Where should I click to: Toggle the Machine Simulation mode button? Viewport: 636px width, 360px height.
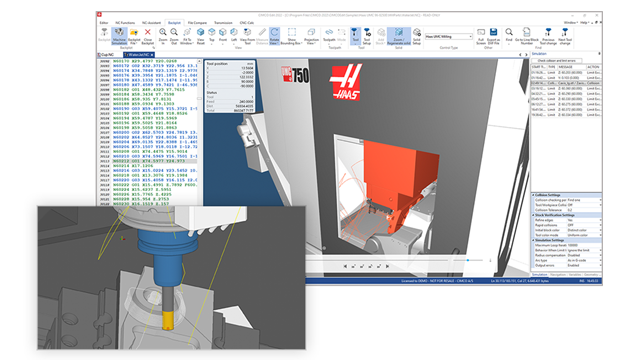click(119, 36)
